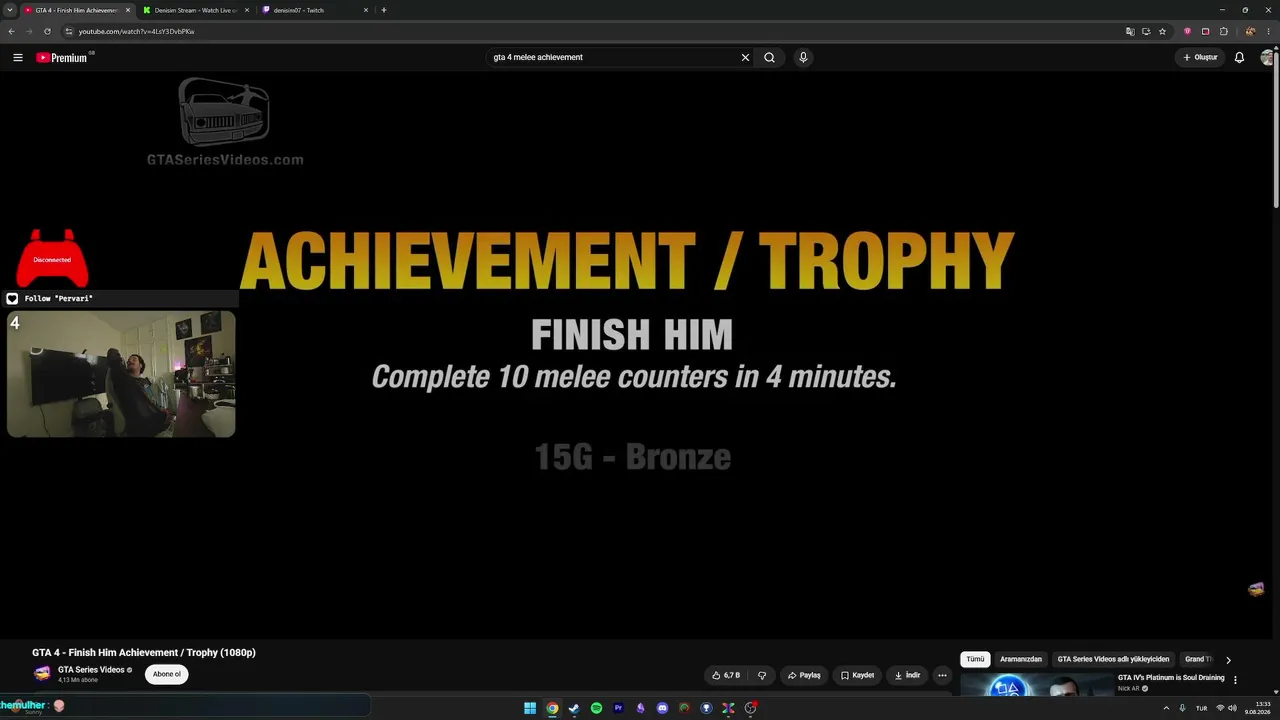
Task: Click the video player area
Action: click(x=634, y=355)
